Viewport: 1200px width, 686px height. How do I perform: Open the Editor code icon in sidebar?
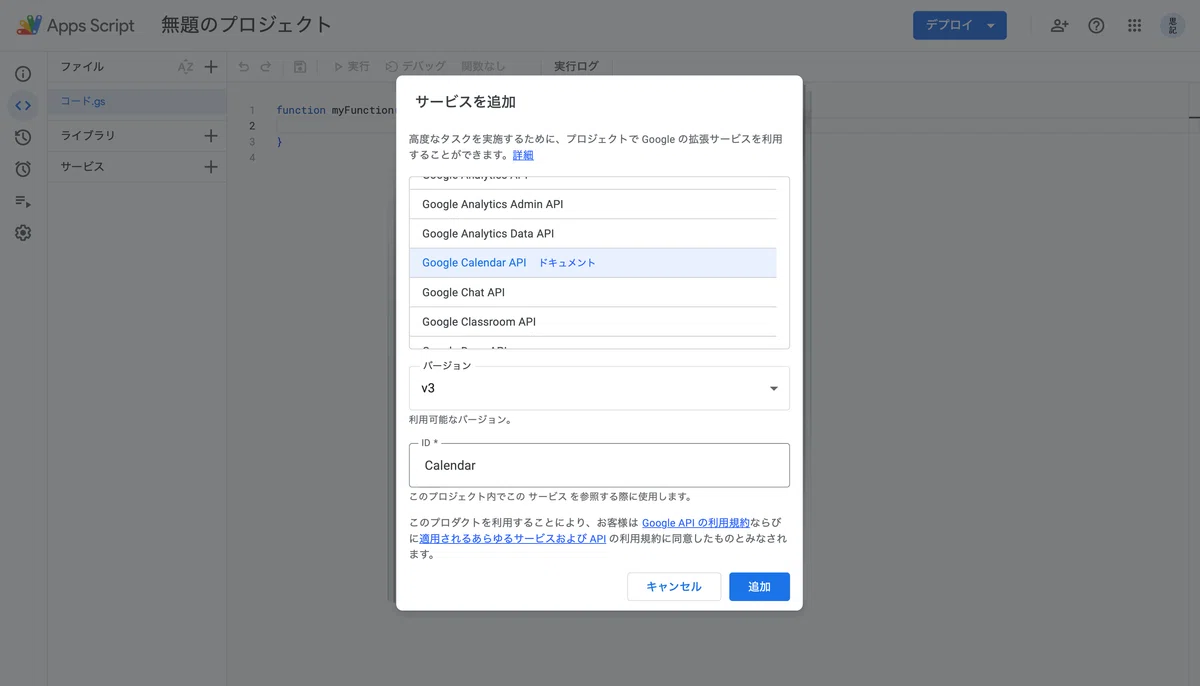coord(23,105)
